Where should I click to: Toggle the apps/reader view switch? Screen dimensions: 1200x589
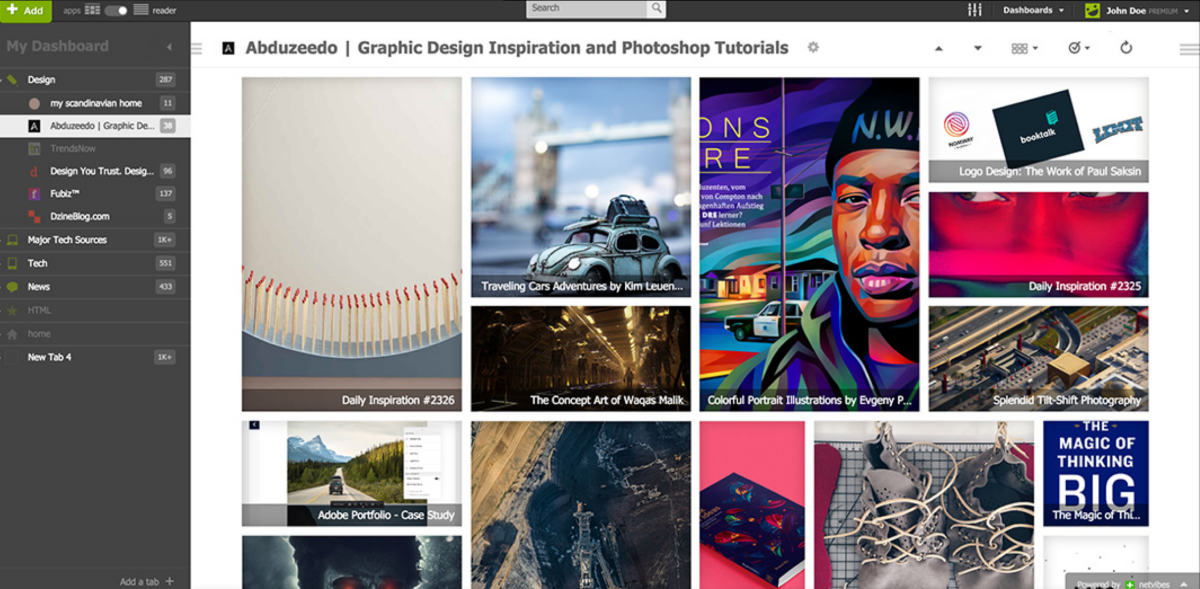click(116, 10)
